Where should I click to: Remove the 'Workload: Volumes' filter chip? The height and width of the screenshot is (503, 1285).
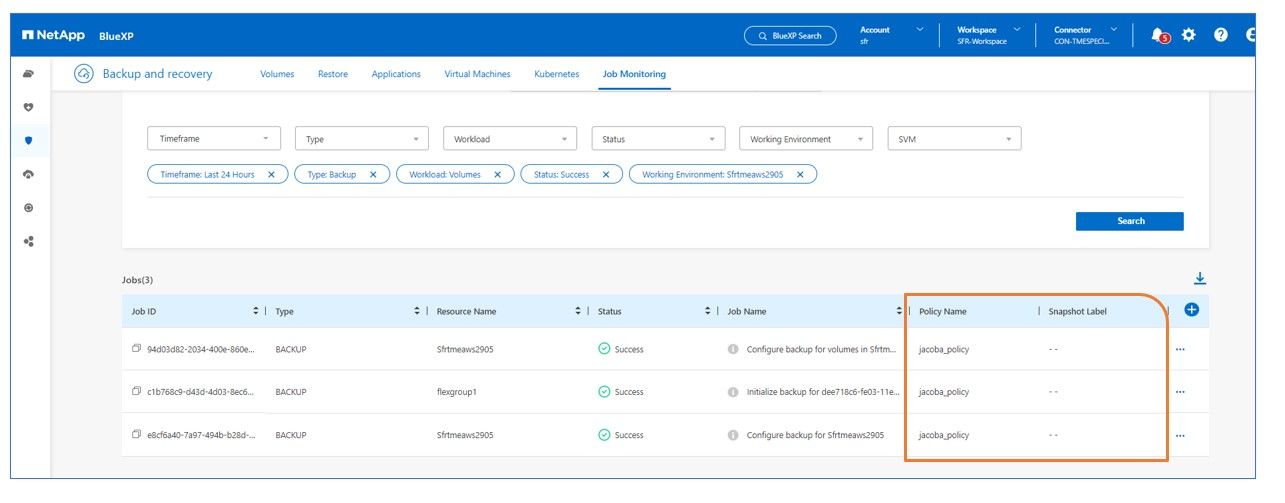click(x=498, y=174)
